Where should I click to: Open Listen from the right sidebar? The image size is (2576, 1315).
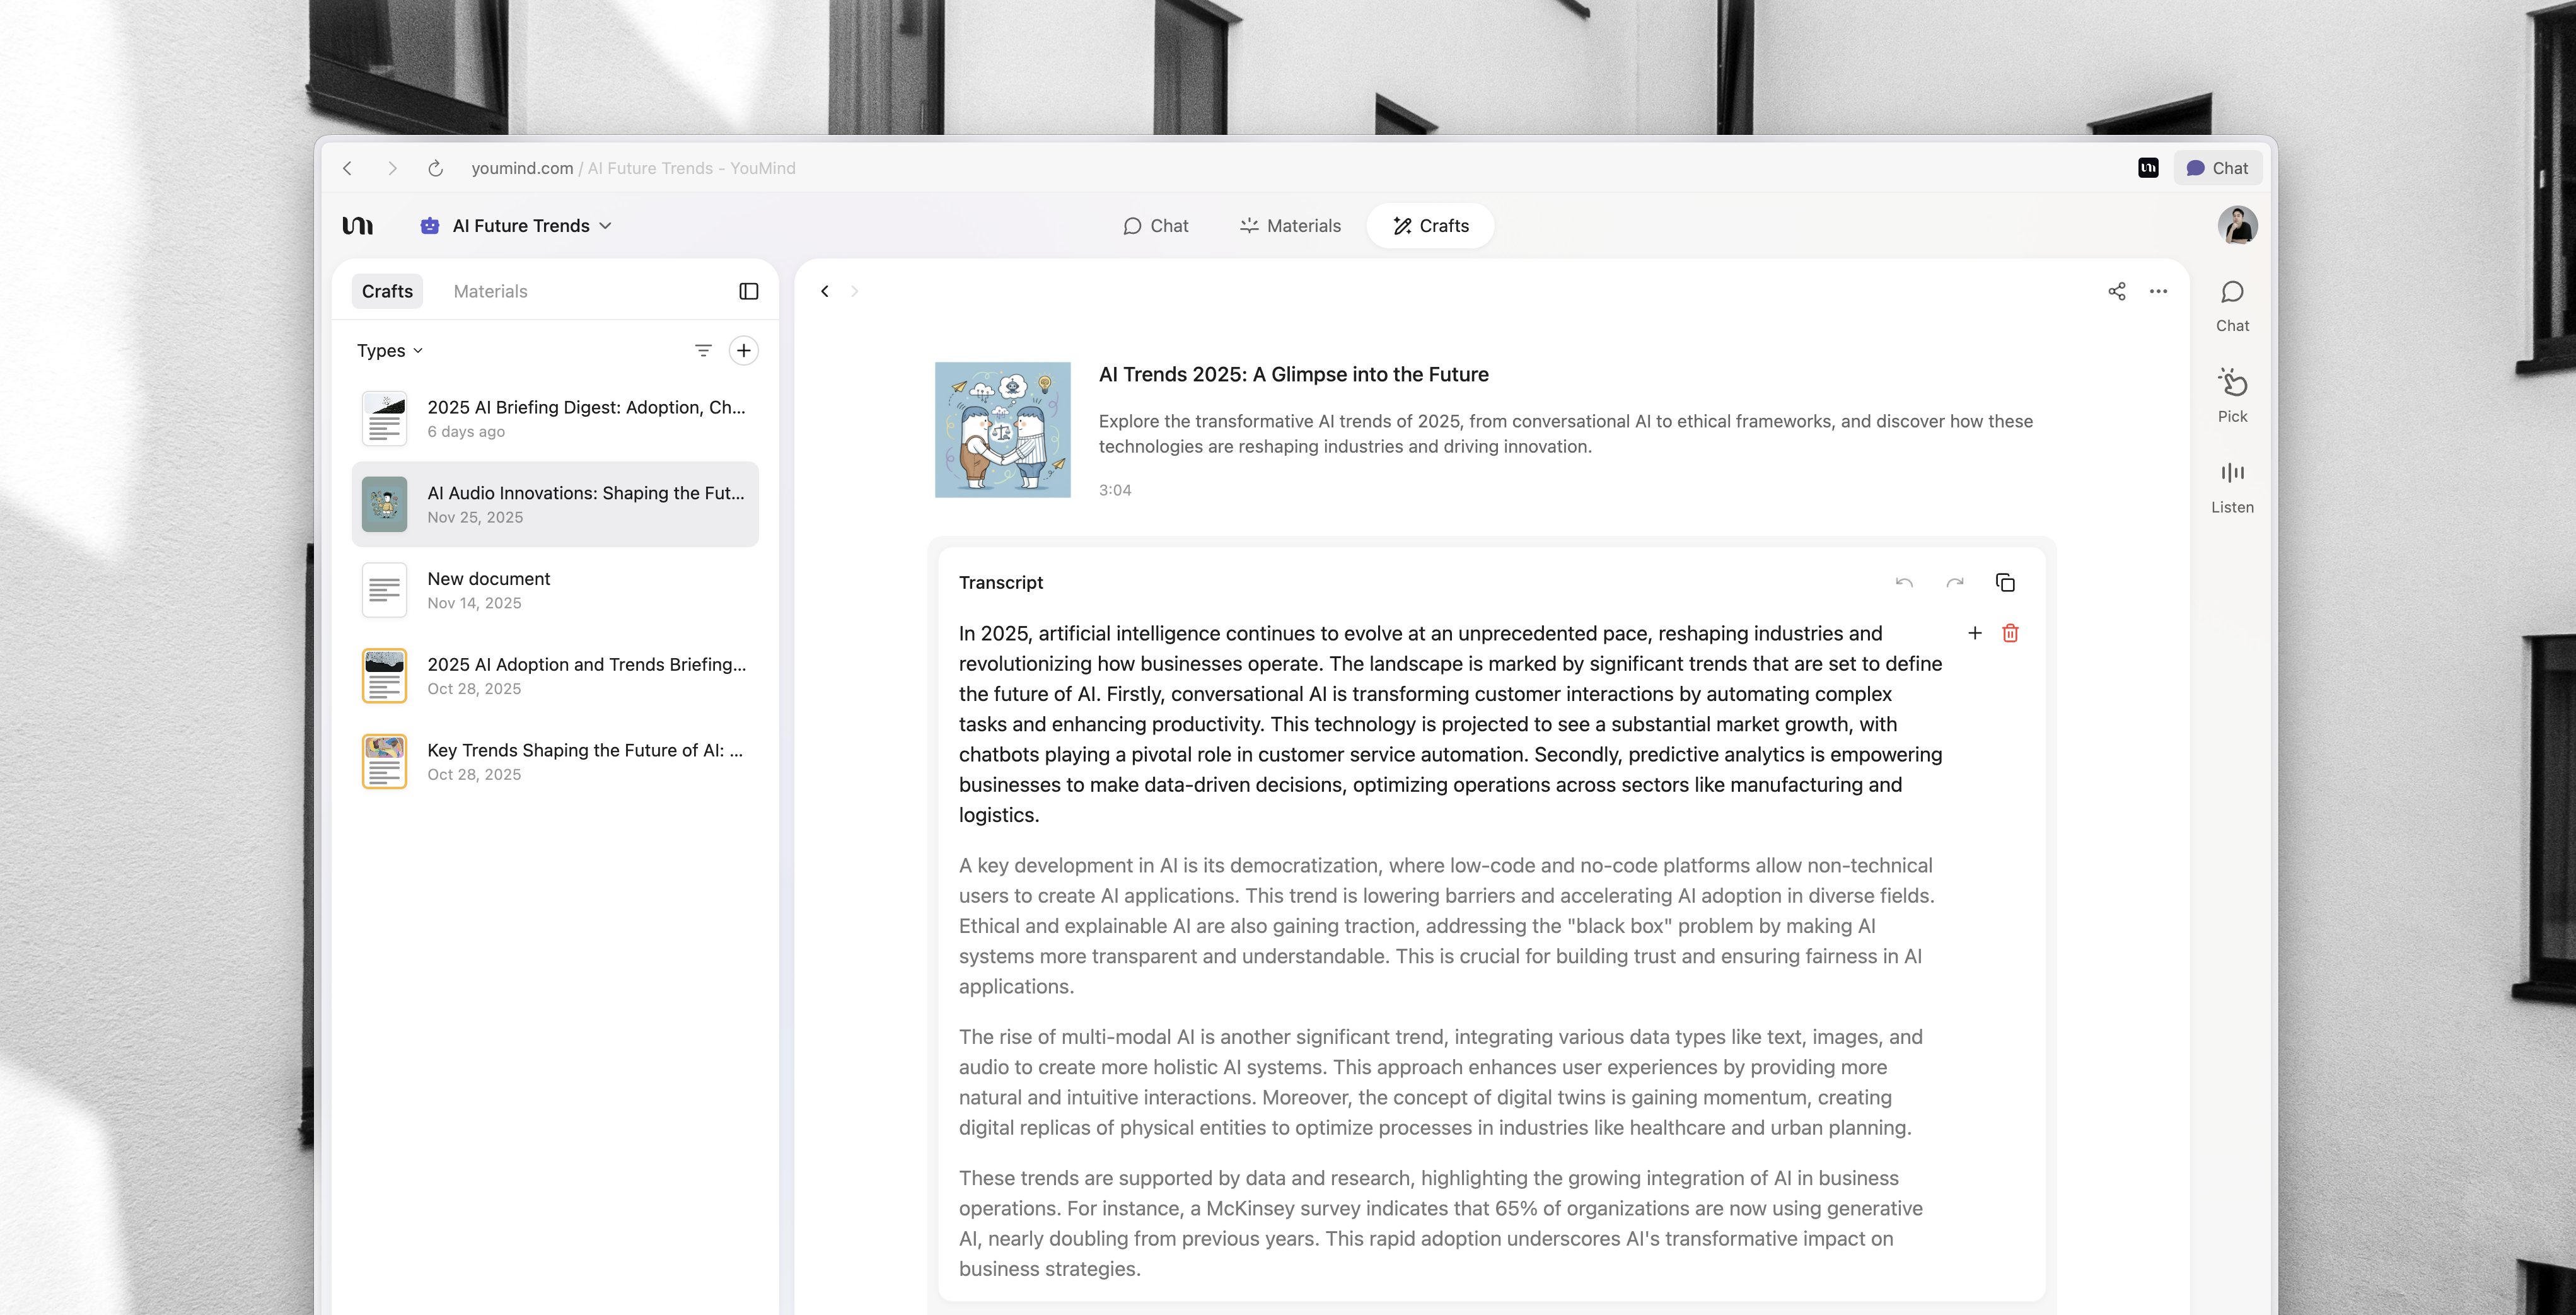pyautogui.click(x=2232, y=486)
